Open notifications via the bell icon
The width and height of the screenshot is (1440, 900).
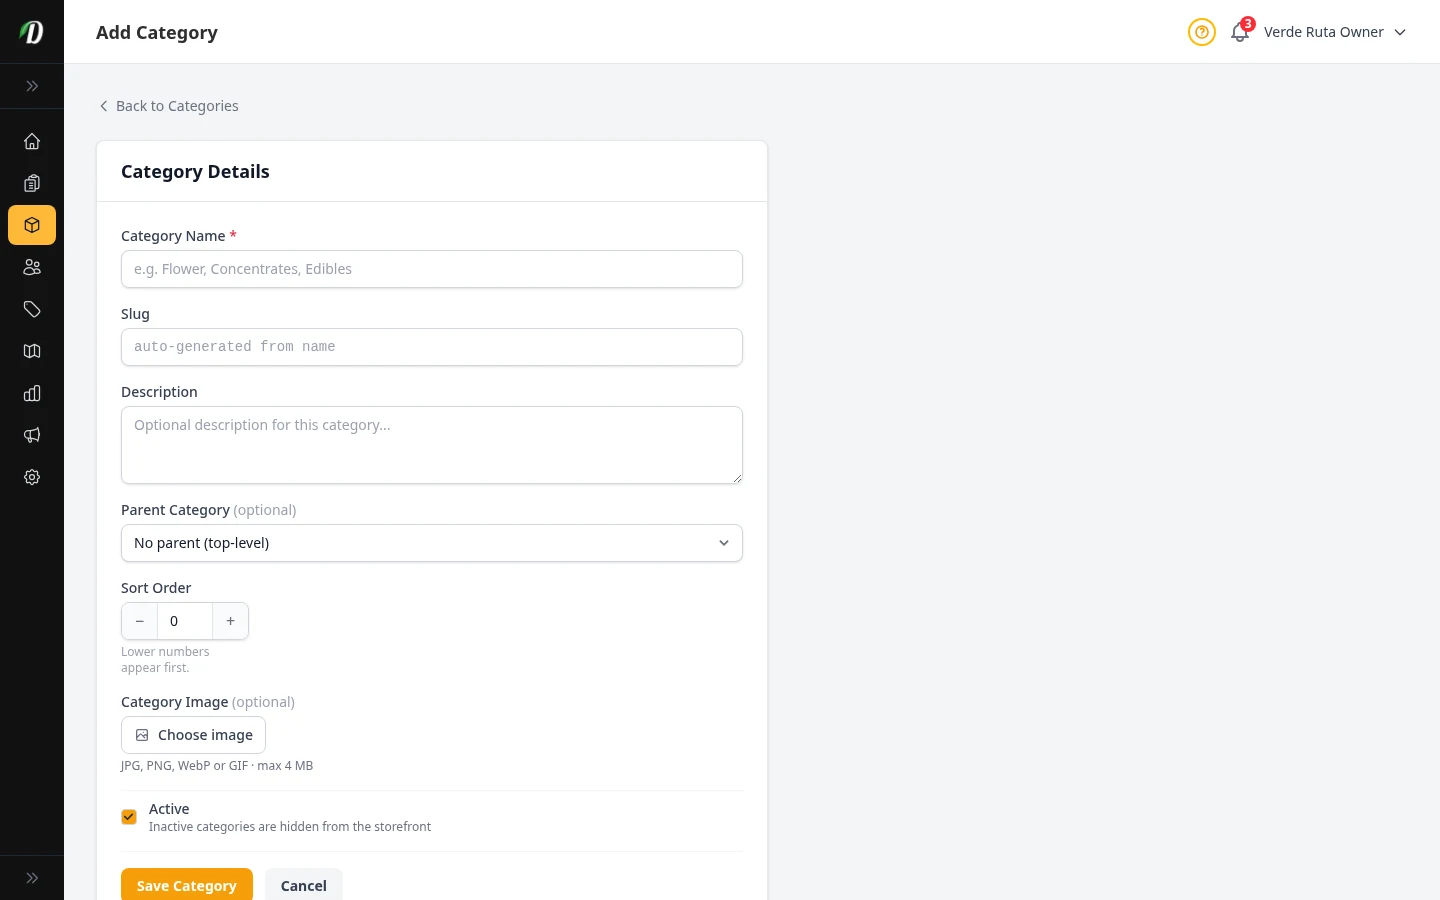(x=1239, y=32)
